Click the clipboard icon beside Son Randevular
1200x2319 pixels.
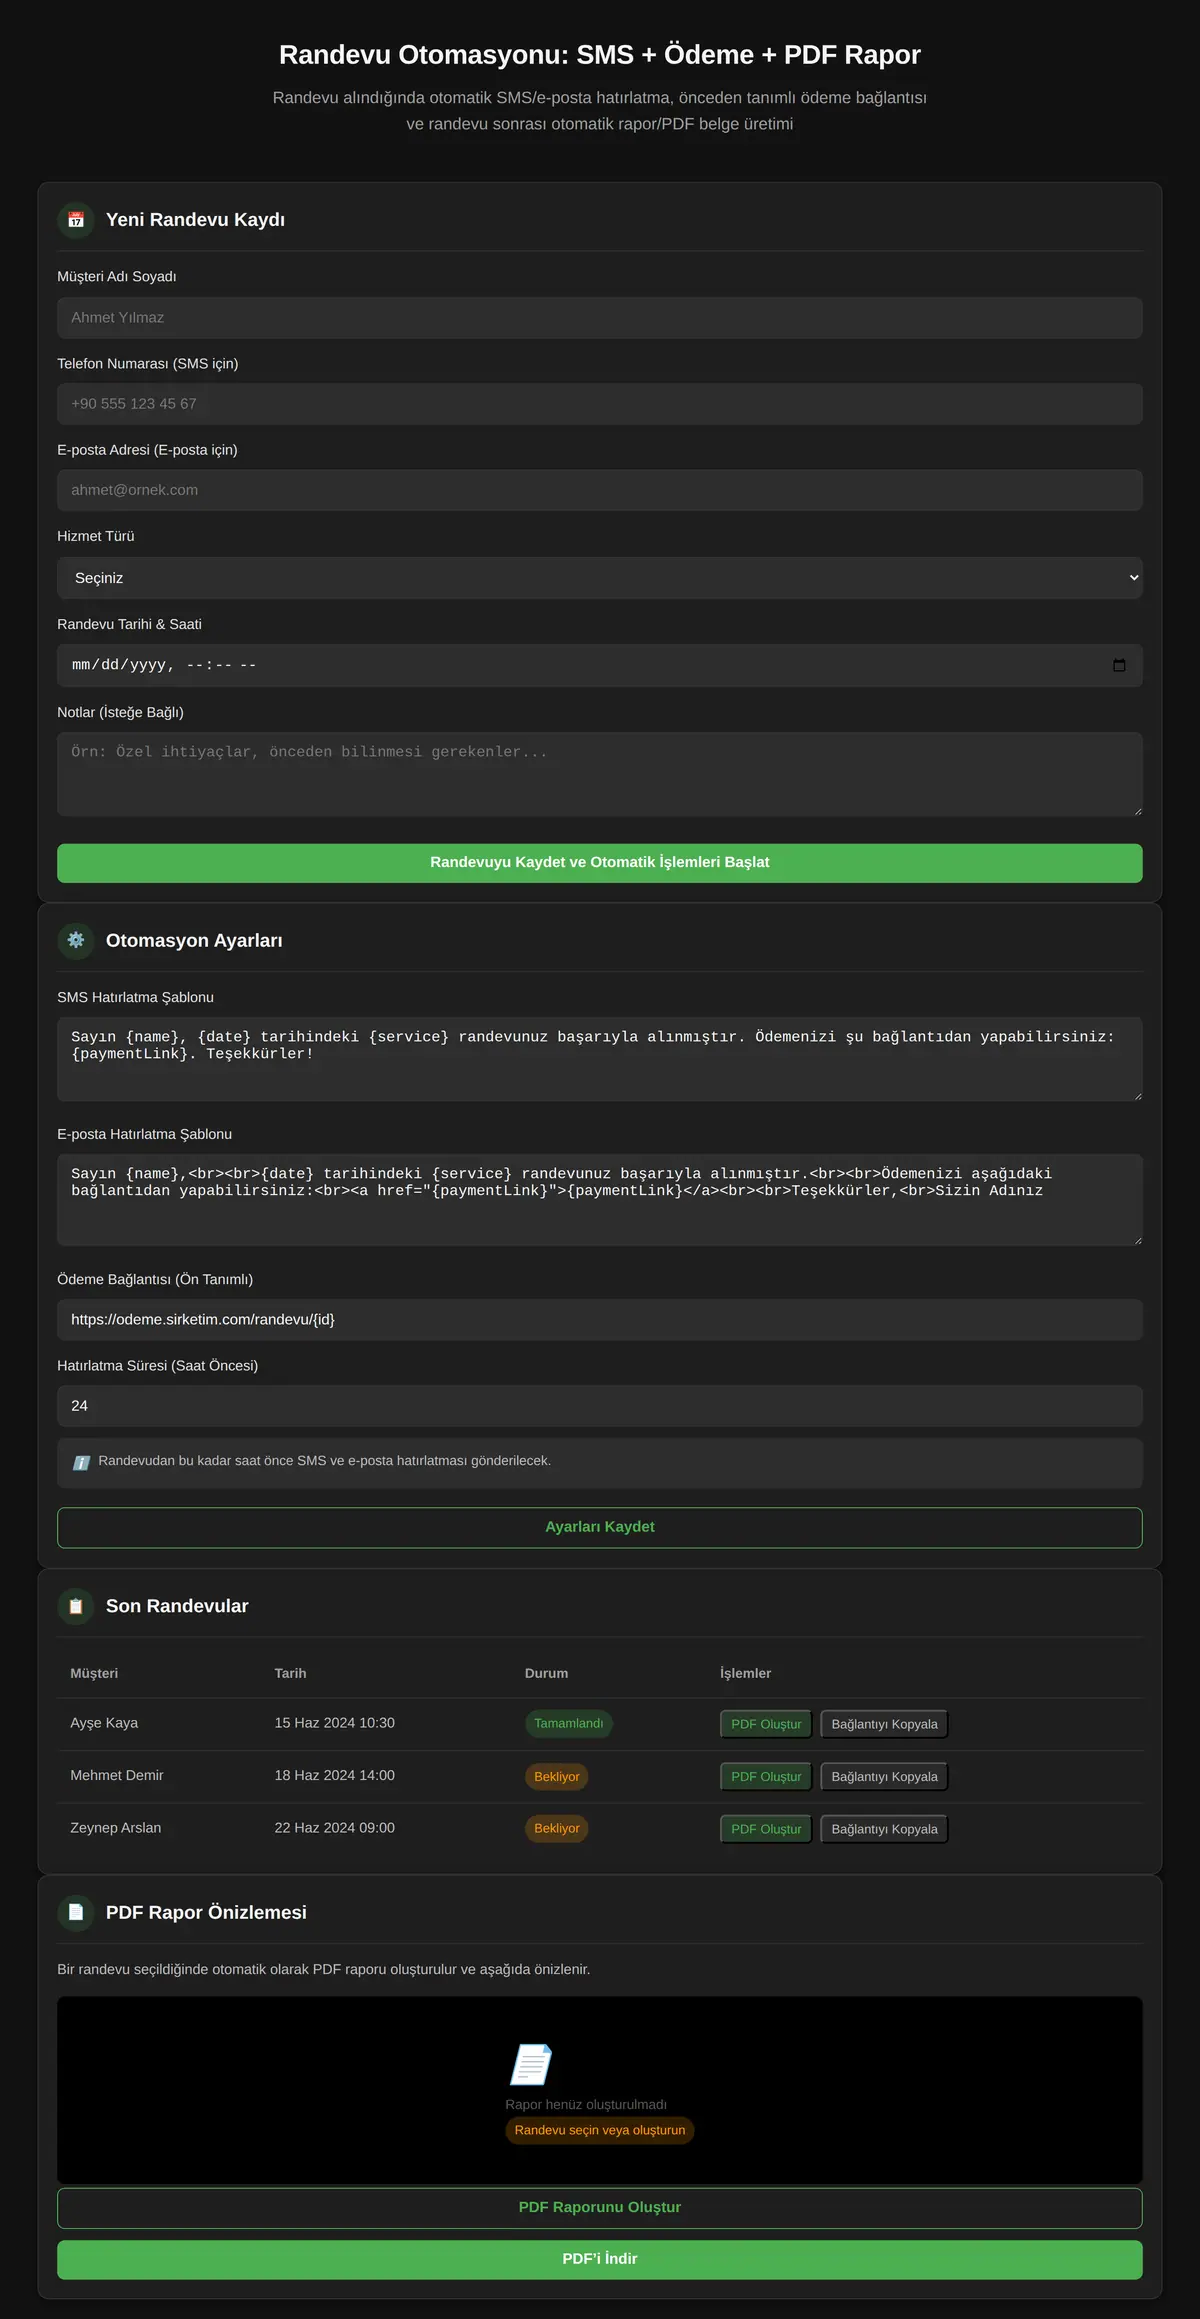click(76, 1606)
